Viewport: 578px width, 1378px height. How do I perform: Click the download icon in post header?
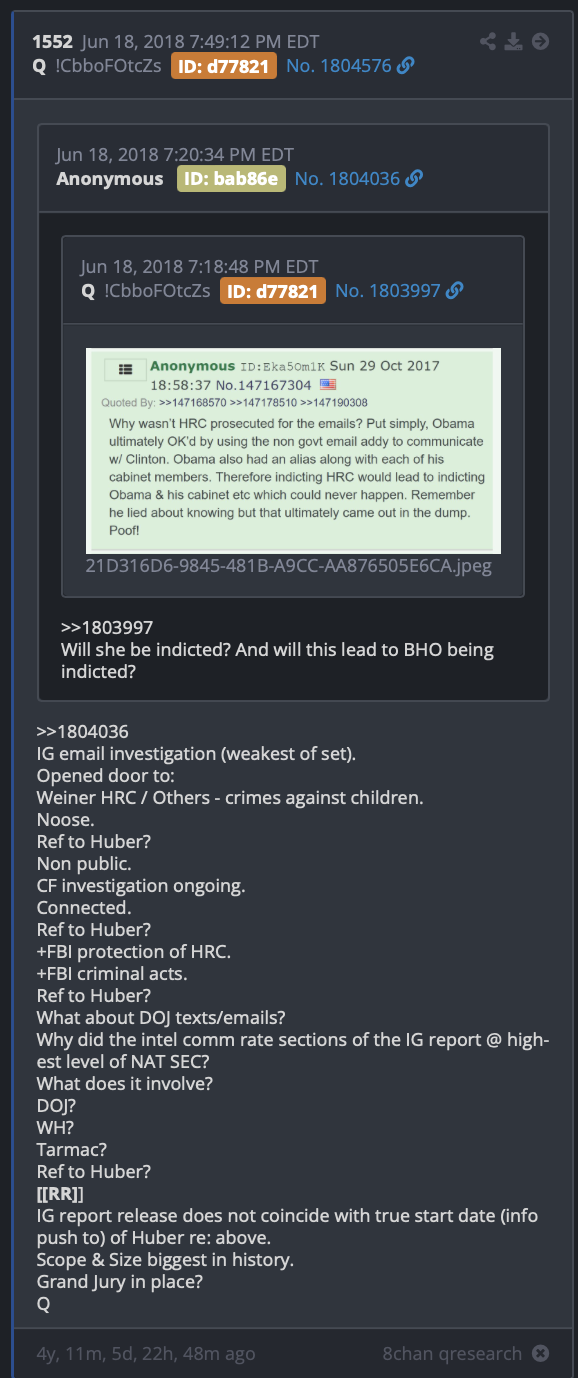coord(514,41)
